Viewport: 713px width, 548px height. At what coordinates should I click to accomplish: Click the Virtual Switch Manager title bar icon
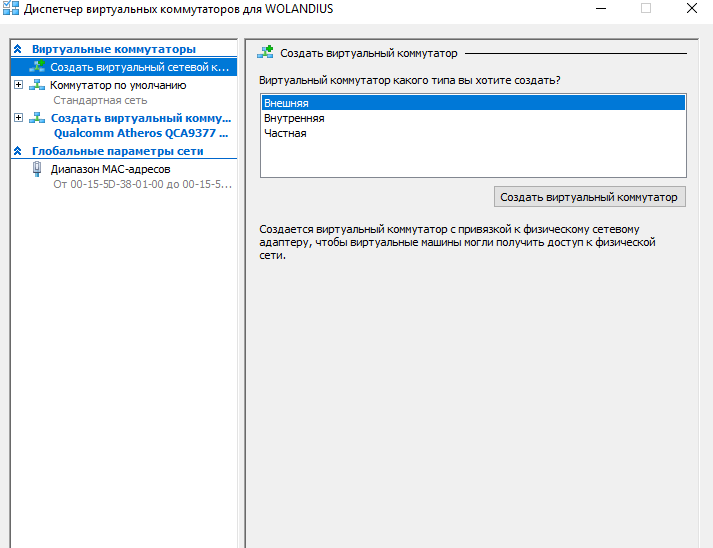click(11, 8)
